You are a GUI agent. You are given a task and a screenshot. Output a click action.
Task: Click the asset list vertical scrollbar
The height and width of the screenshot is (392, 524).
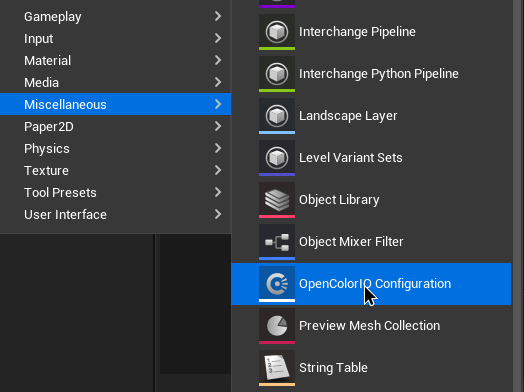(518, 196)
